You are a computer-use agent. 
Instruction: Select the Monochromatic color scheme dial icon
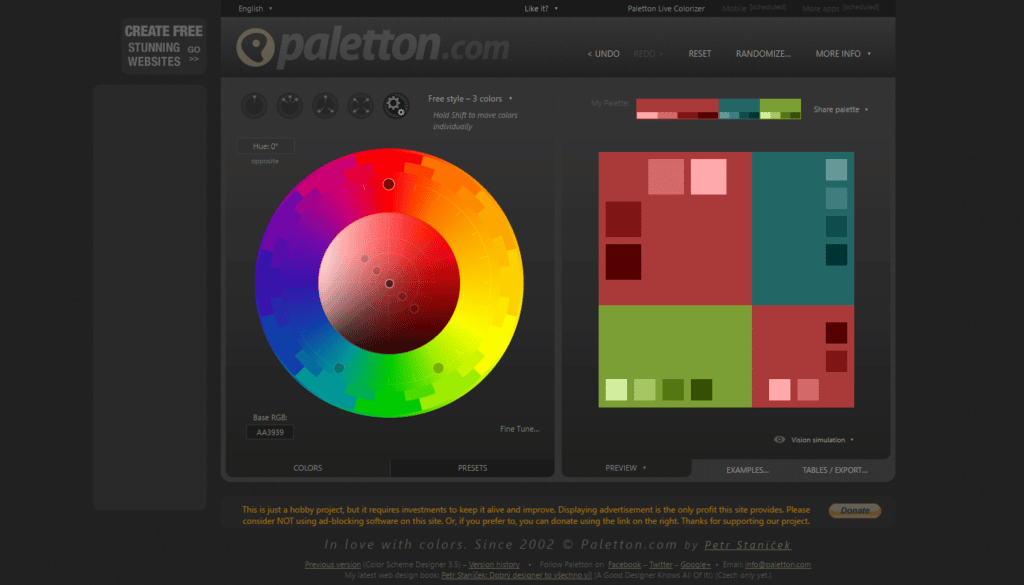[254, 105]
